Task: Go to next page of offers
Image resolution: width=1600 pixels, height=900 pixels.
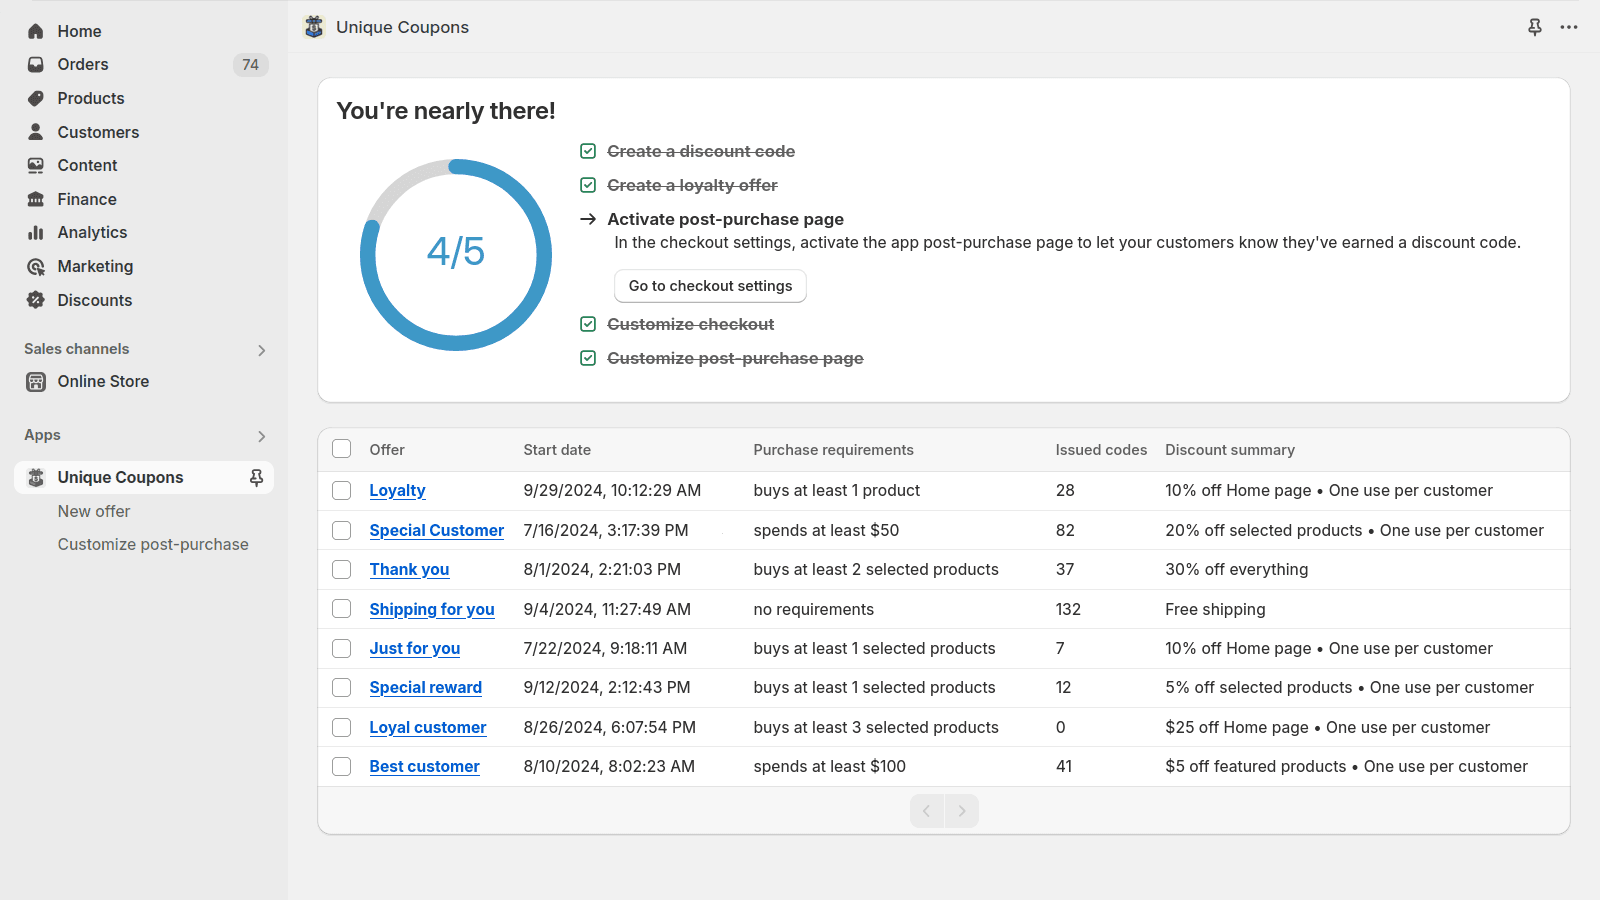Action: coord(962,811)
